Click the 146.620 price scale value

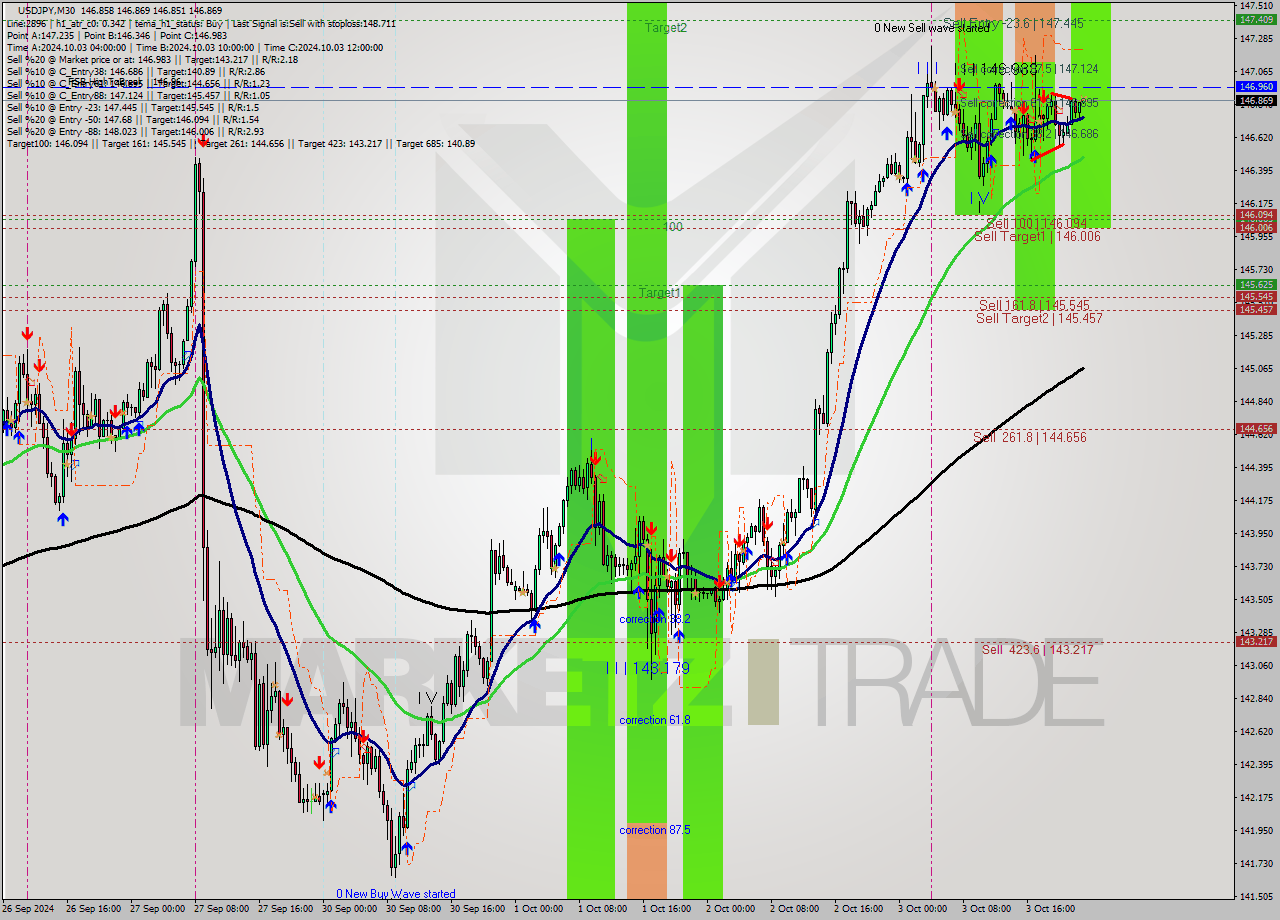[x=1257, y=137]
